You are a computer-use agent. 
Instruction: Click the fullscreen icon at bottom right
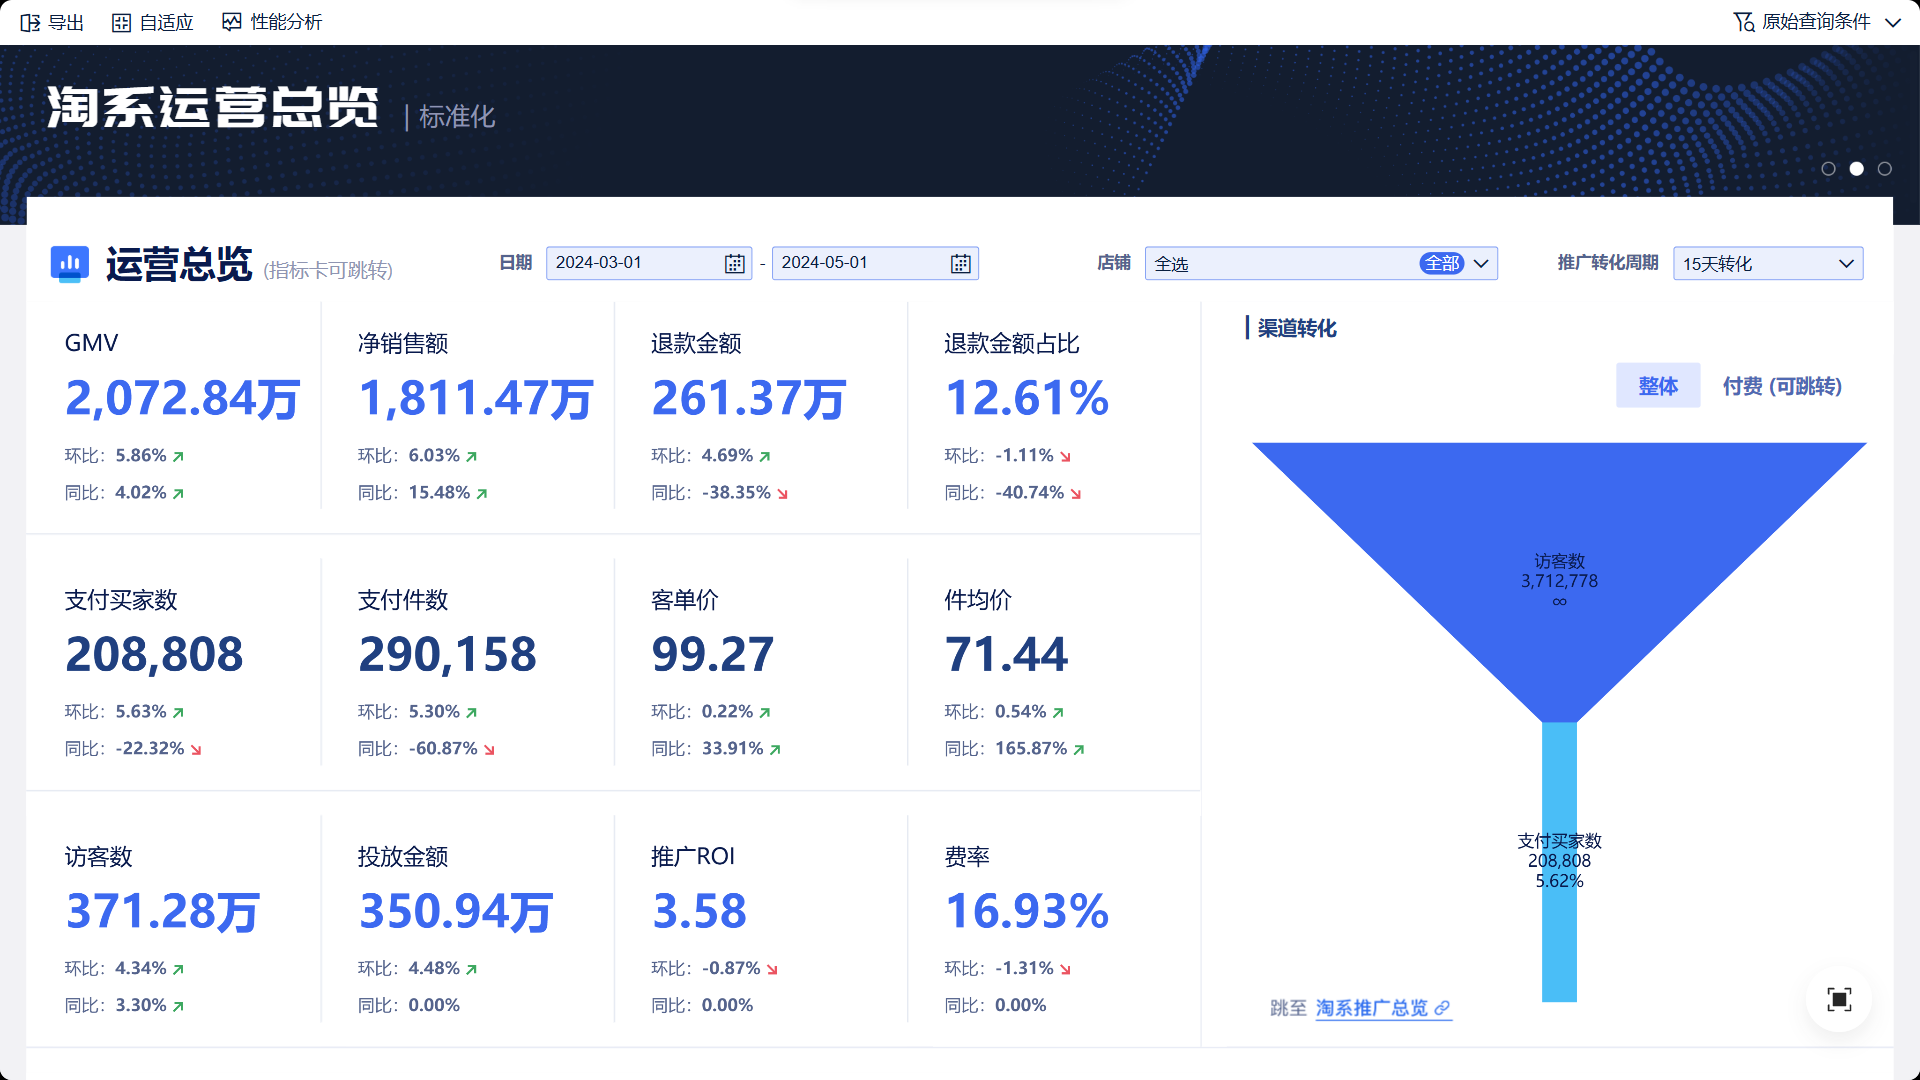[1838, 999]
